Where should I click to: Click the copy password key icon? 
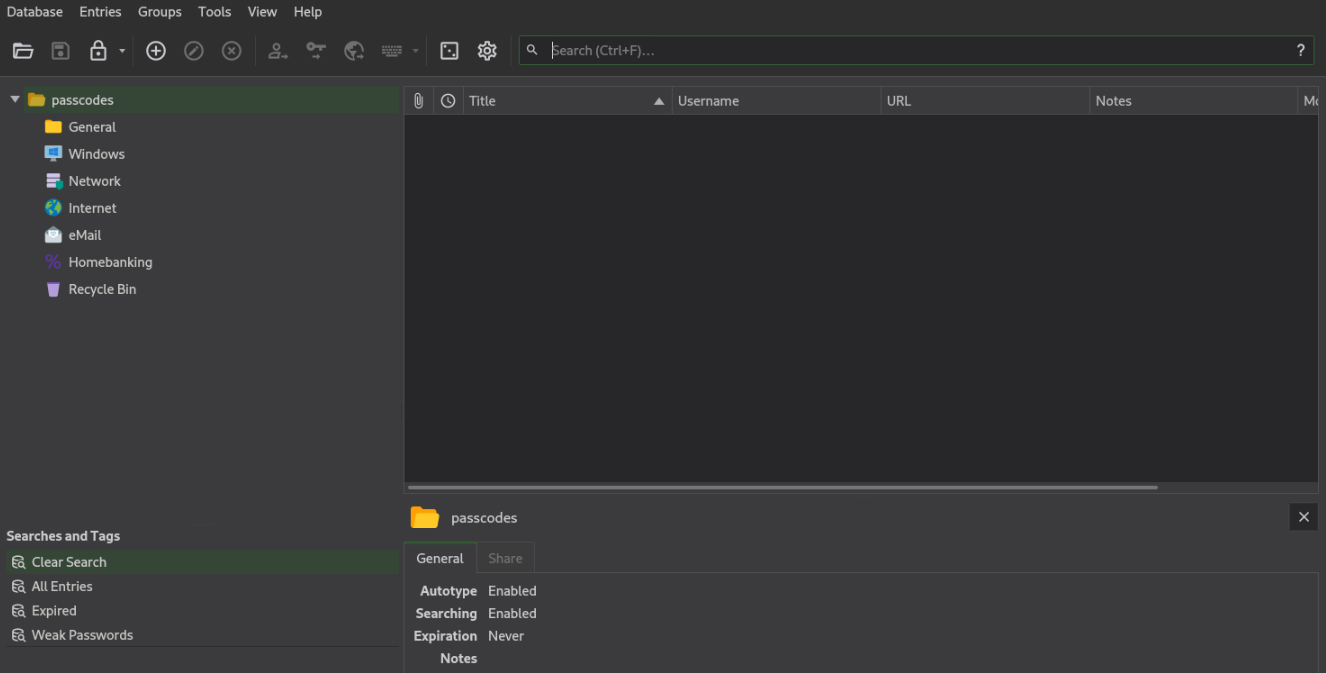316,51
